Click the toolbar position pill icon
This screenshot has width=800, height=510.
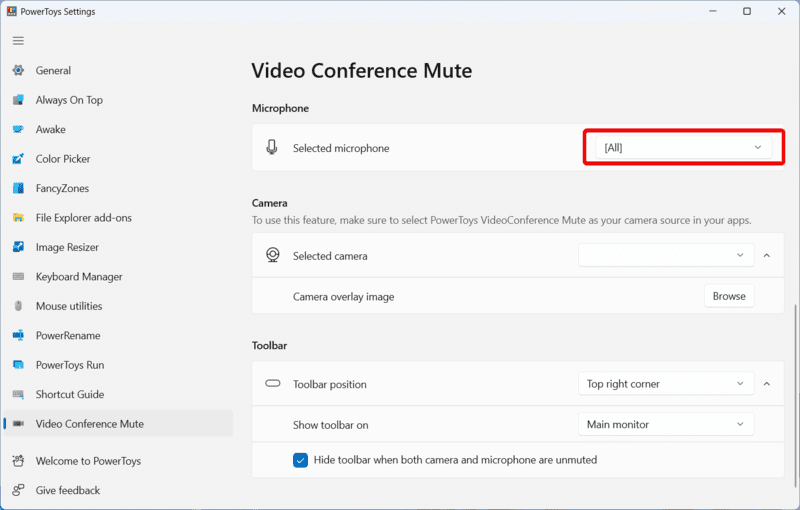(273, 383)
